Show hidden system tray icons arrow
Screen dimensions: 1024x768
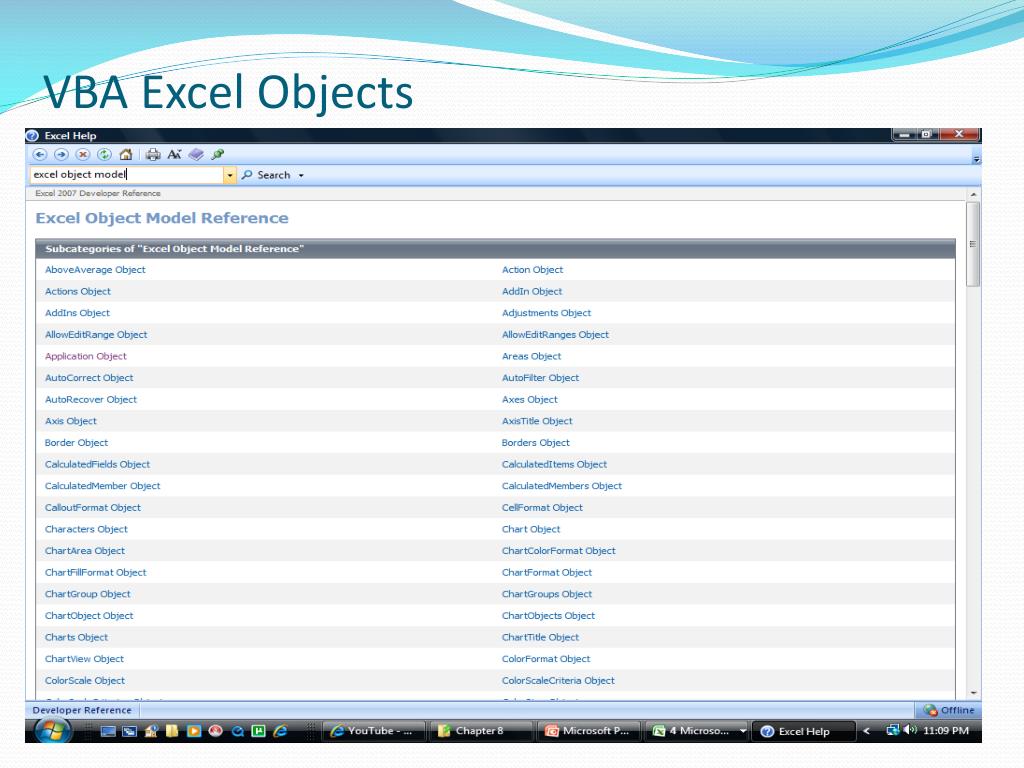coord(867,731)
